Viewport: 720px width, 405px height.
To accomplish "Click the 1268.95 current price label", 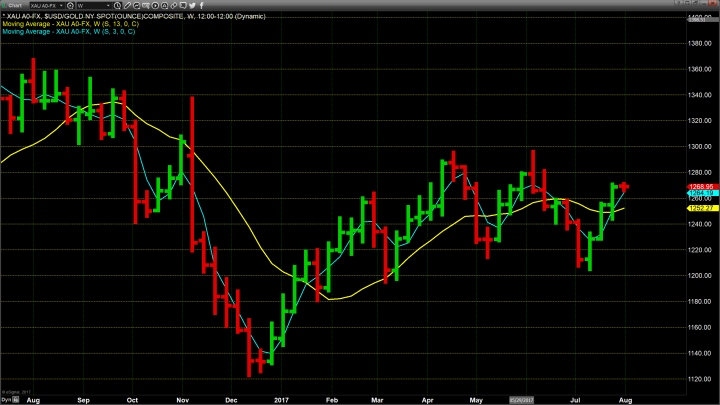I will (700, 186).
